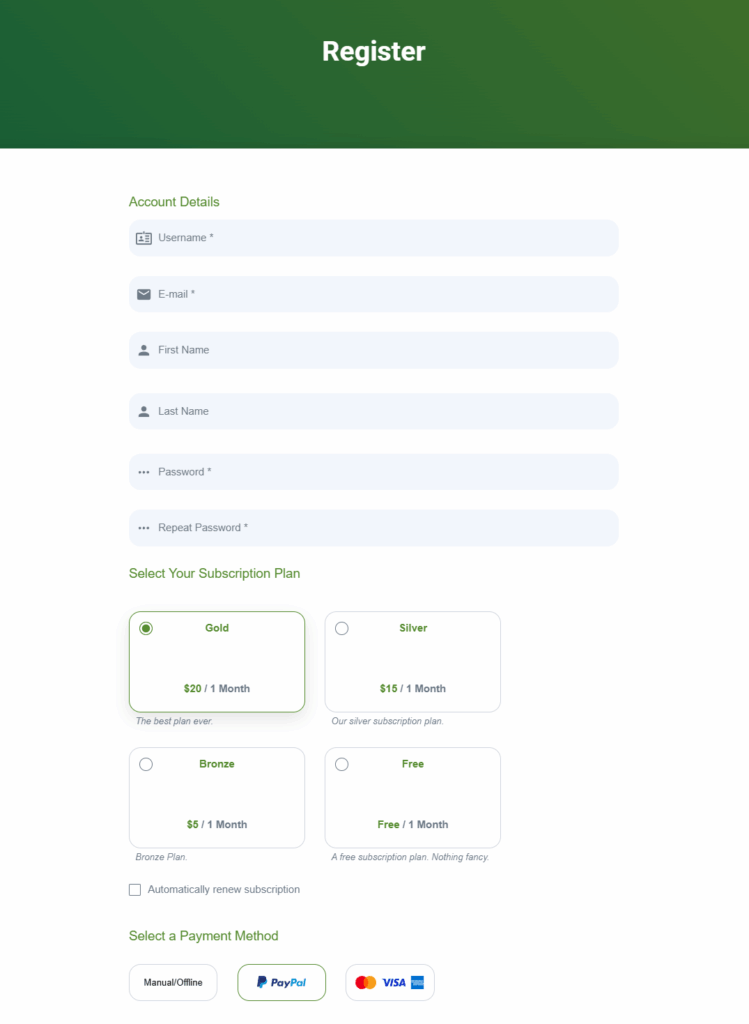Click the ID card icon in Username field
Image resolution: width=749 pixels, height=1024 pixels.
tap(144, 238)
